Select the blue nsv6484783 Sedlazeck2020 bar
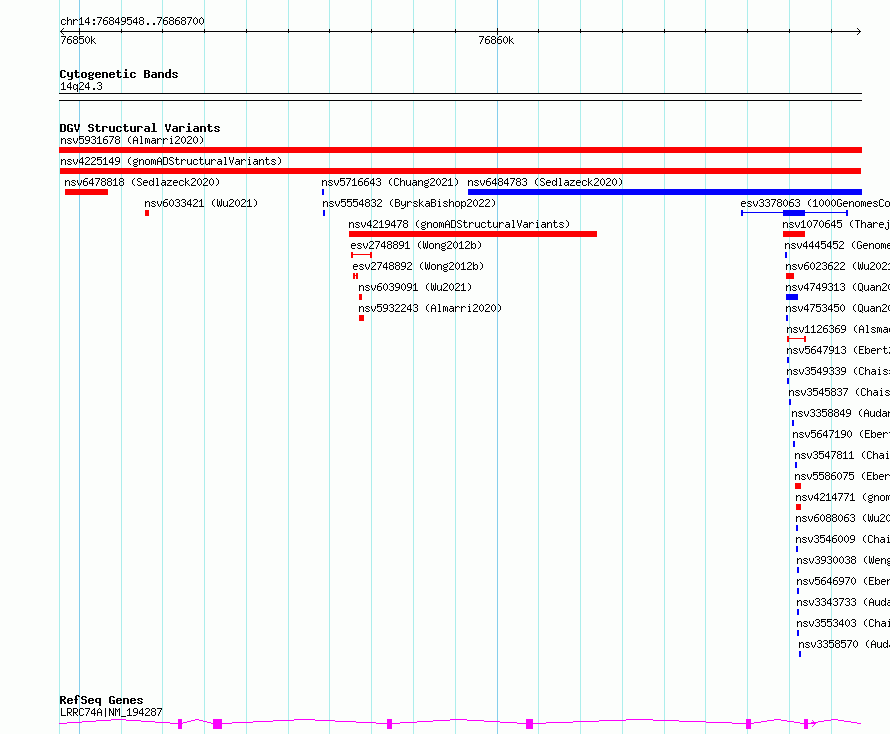Screen dimensions: 890x734 click(x=665, y=192)
